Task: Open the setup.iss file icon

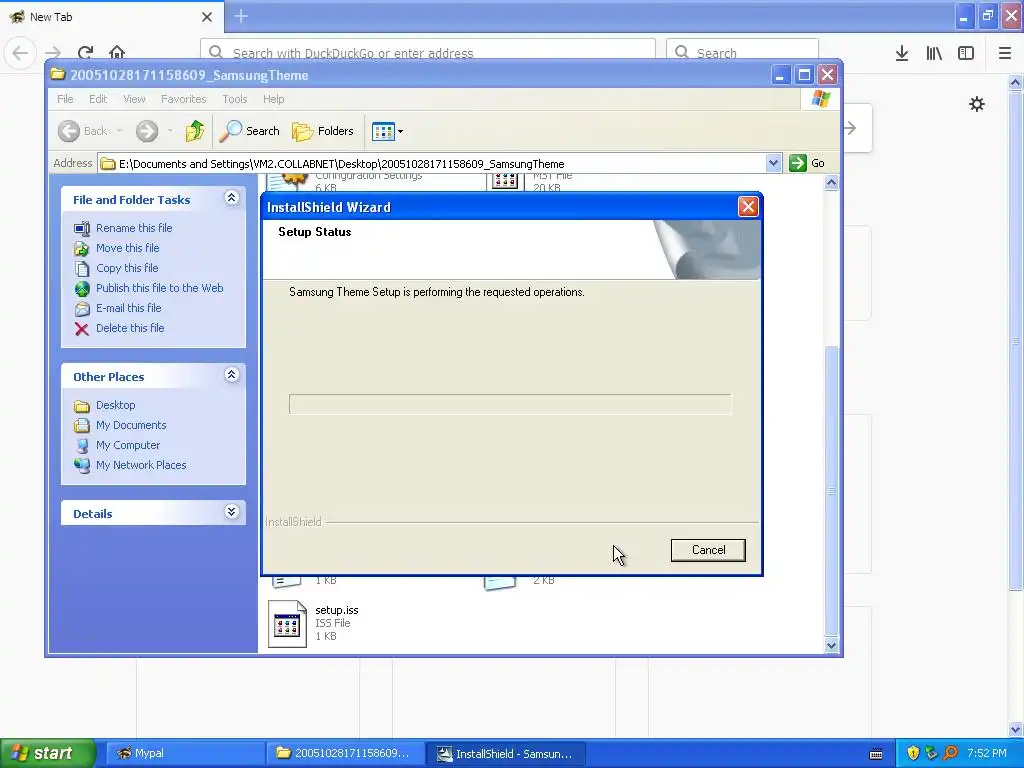Action: (x=287, y=624)
